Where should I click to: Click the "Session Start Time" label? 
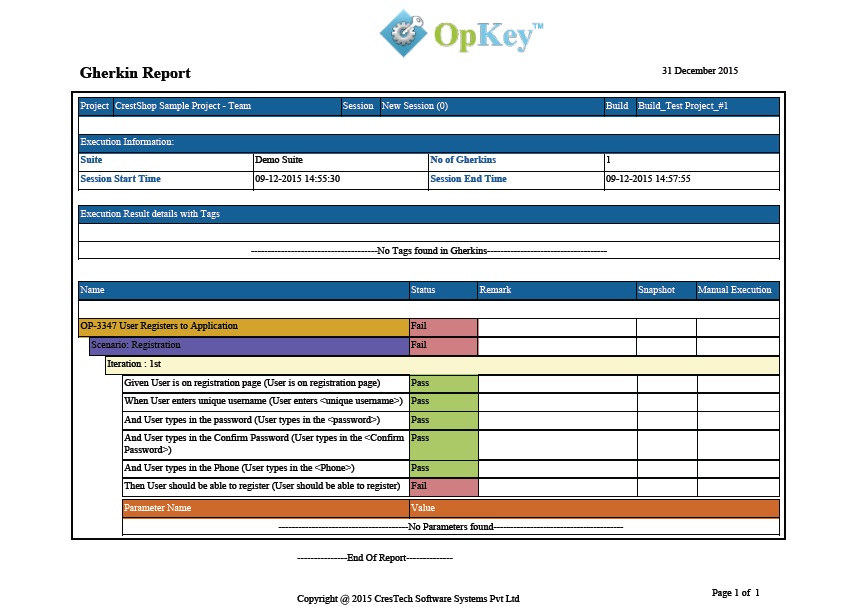tap(121, 179)
